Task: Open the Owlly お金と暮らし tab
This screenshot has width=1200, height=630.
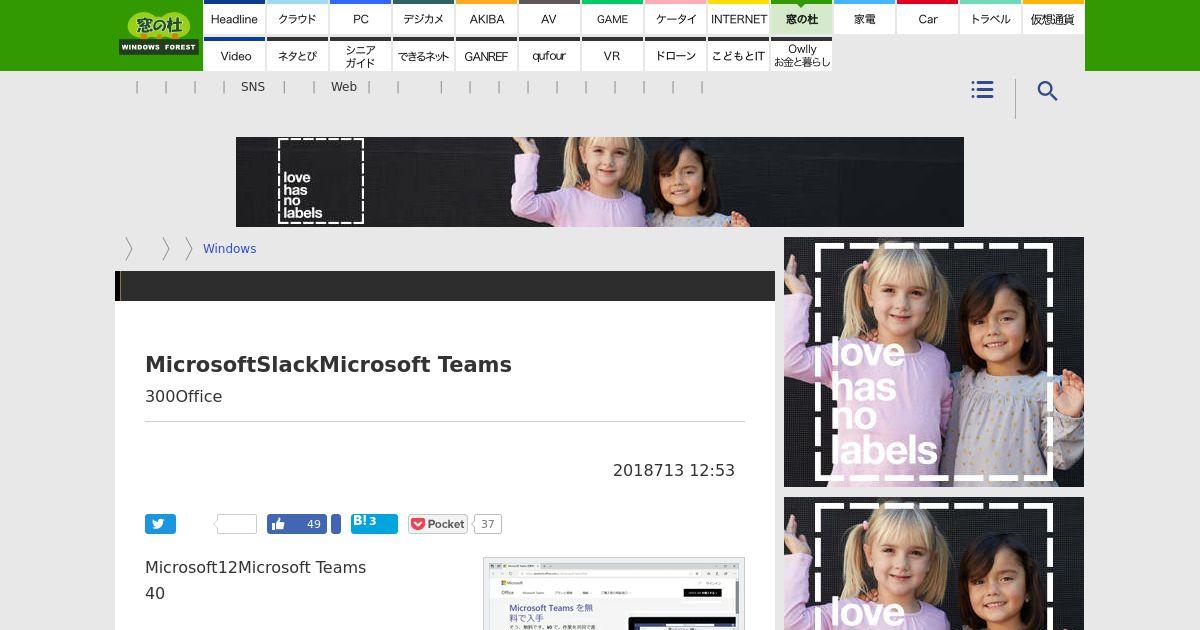Action: click(801, 55)
